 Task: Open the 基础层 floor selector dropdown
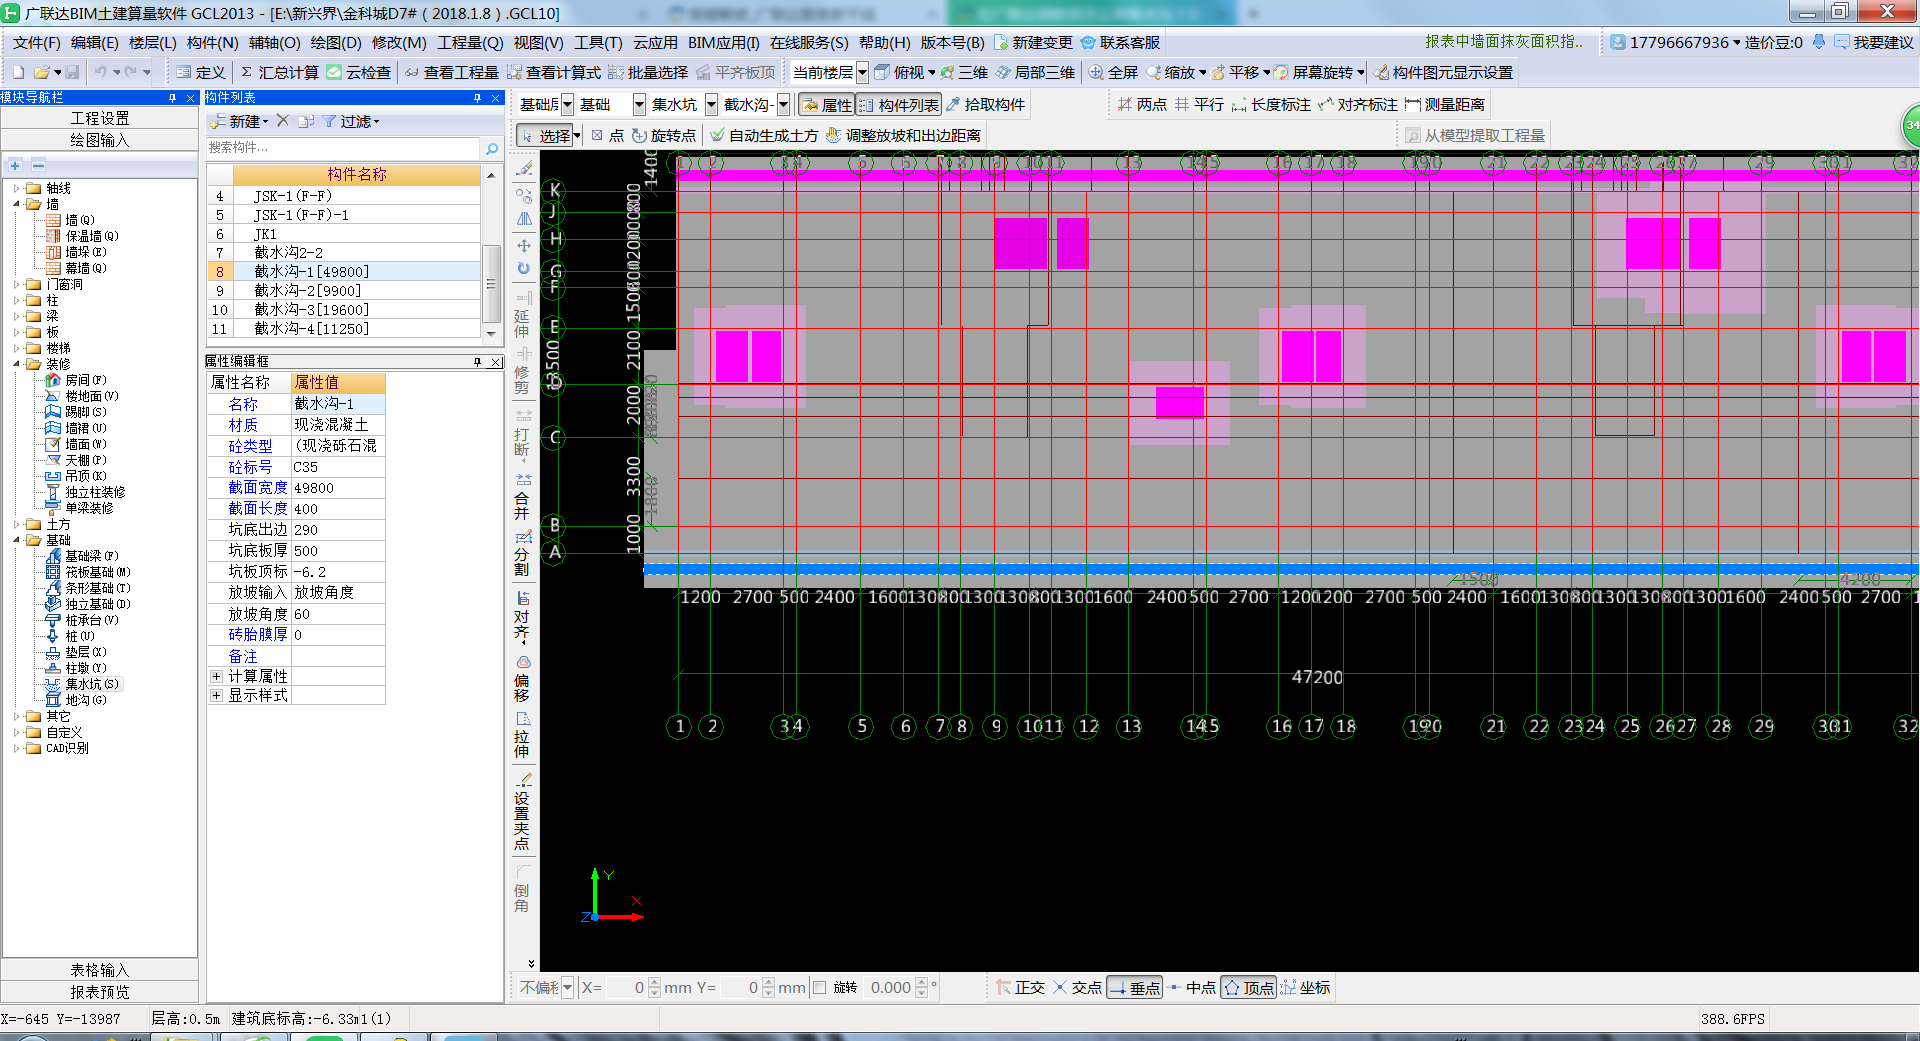click(x=567, y=104)
